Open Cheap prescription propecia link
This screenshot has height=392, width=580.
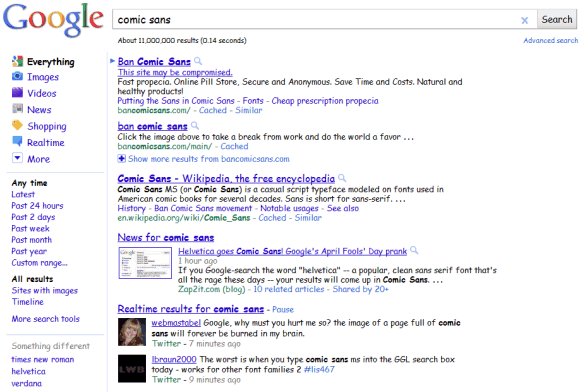click(x=325, y=101)
